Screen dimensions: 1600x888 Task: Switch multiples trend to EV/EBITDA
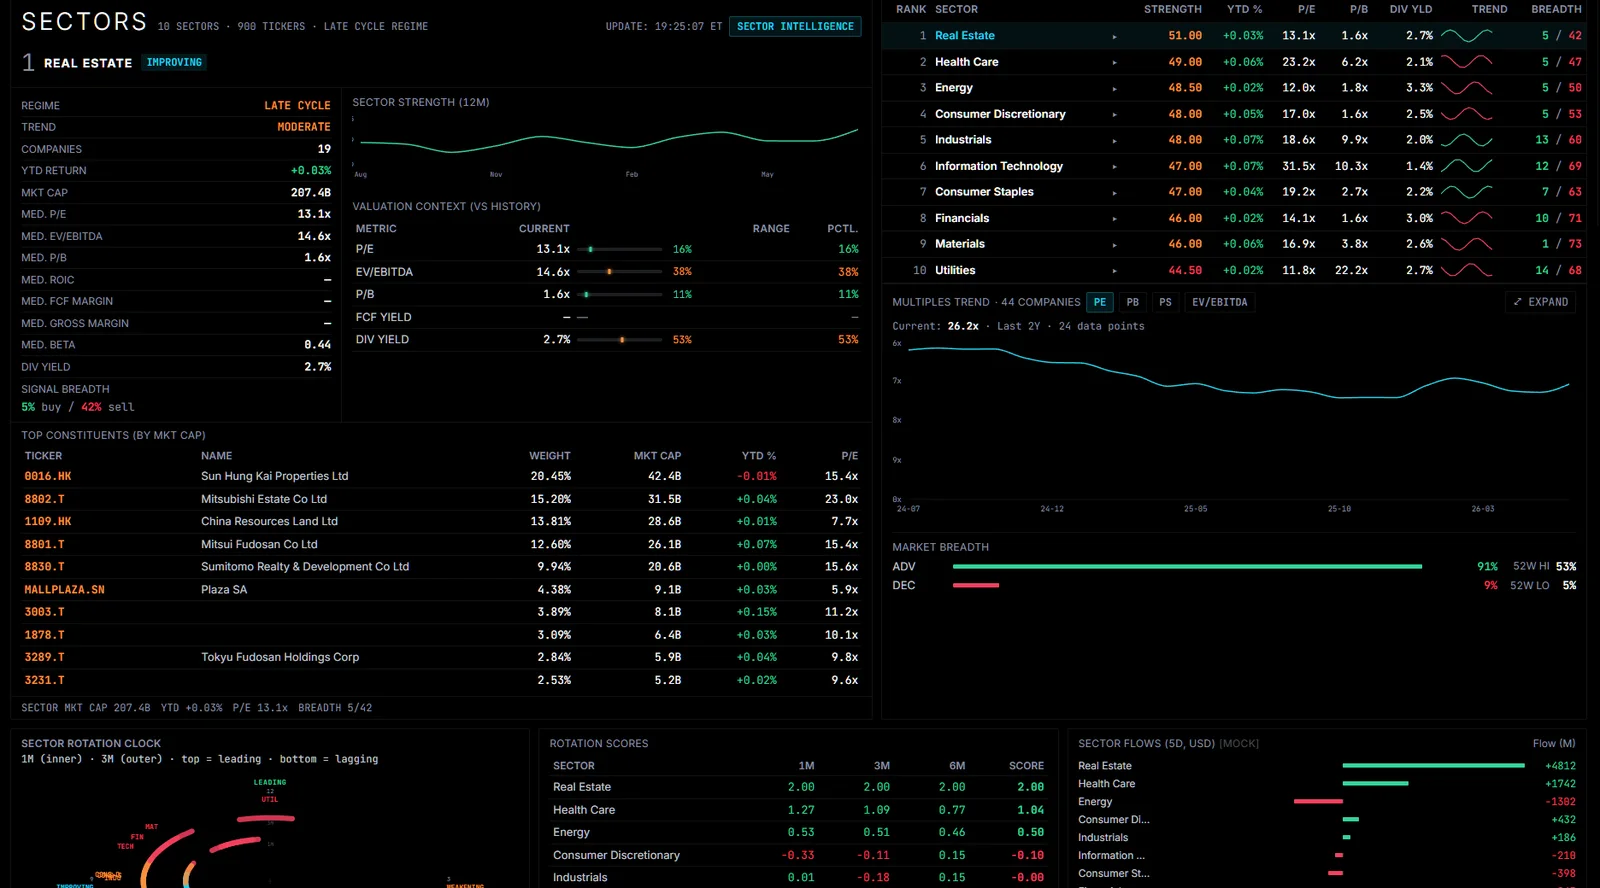[1220, 302]
